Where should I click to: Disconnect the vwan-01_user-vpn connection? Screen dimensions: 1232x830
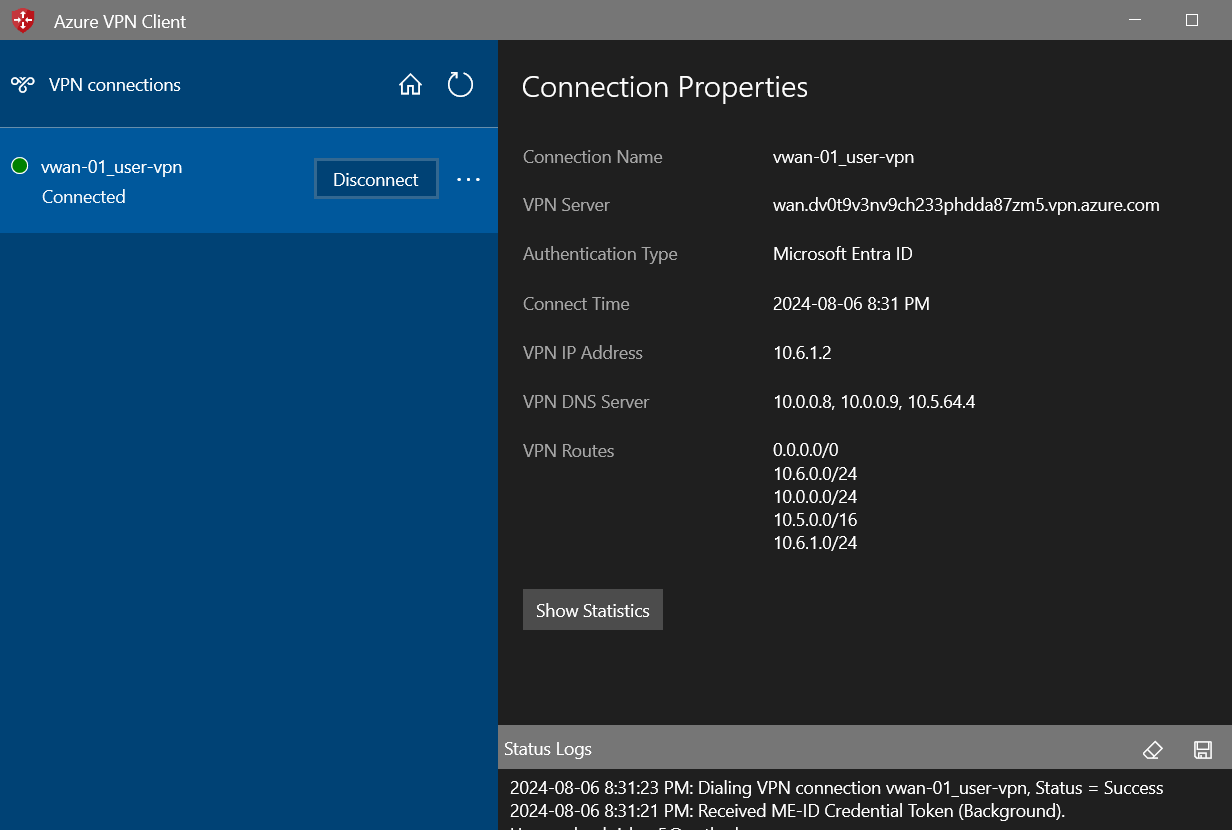coord(376,179)
